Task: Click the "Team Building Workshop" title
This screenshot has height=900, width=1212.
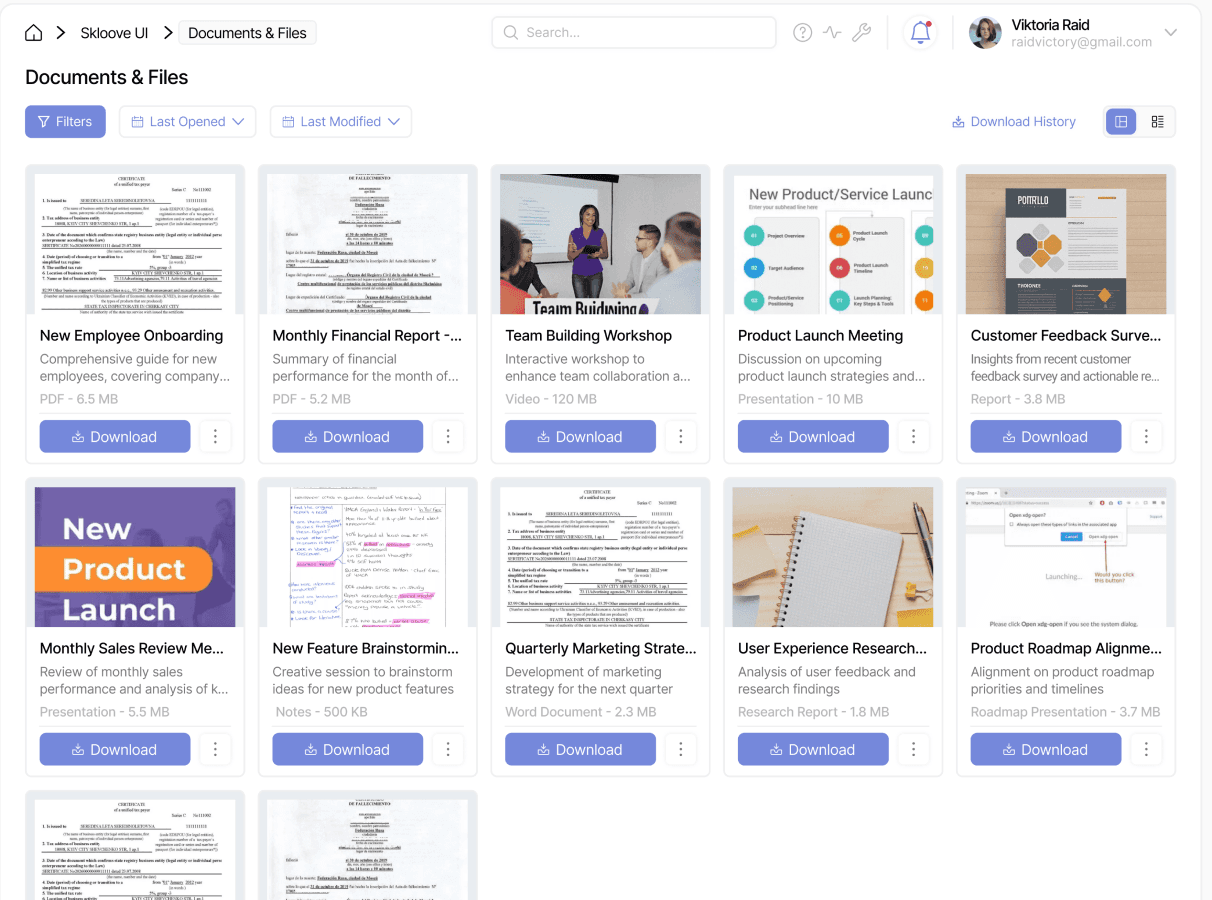Action: coord(588,336)
